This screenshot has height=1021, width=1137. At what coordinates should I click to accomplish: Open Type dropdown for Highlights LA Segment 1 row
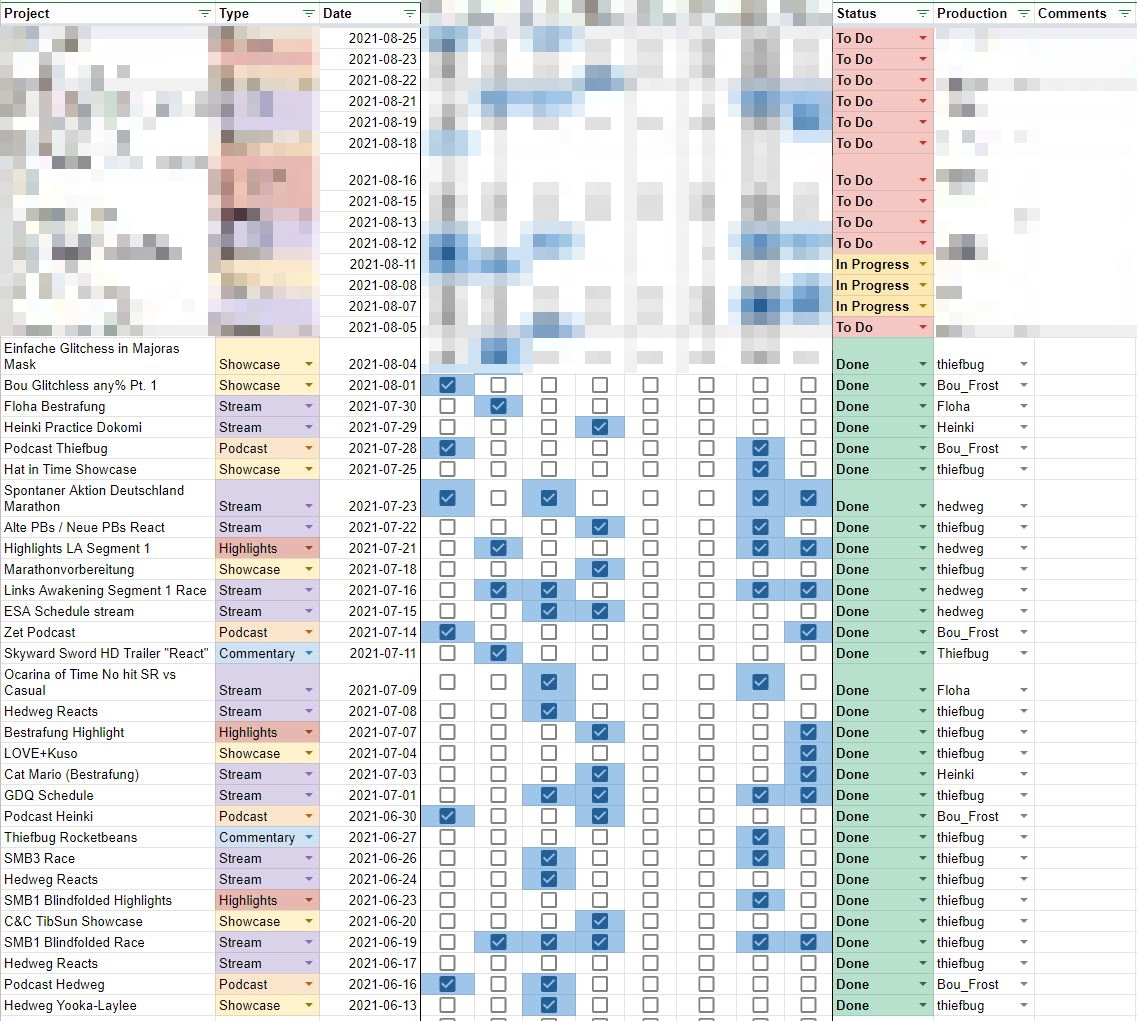click(309, 549)
